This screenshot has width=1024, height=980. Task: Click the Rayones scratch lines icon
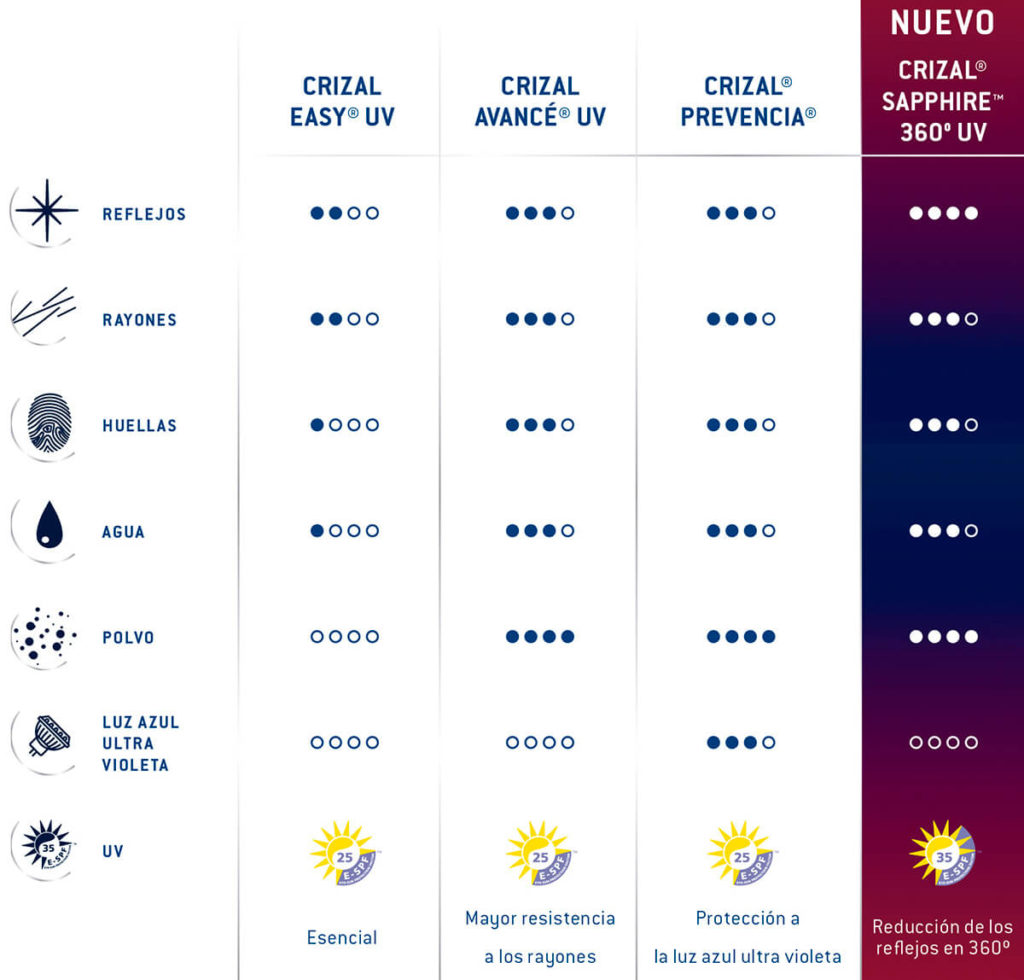(44, 316)
